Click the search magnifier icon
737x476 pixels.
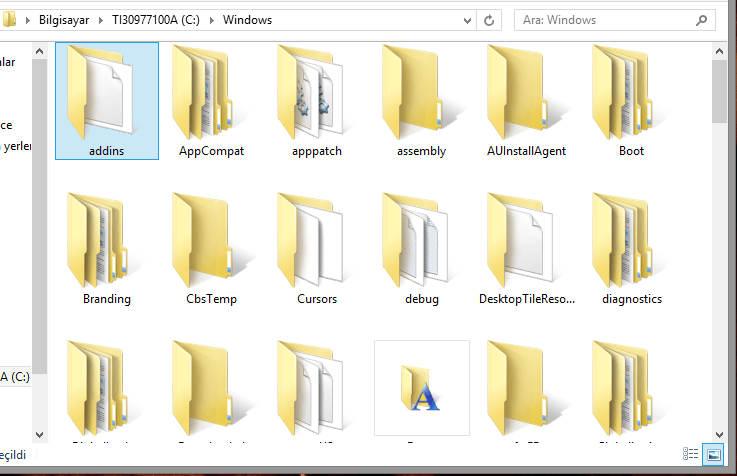[x=701, y=20]
